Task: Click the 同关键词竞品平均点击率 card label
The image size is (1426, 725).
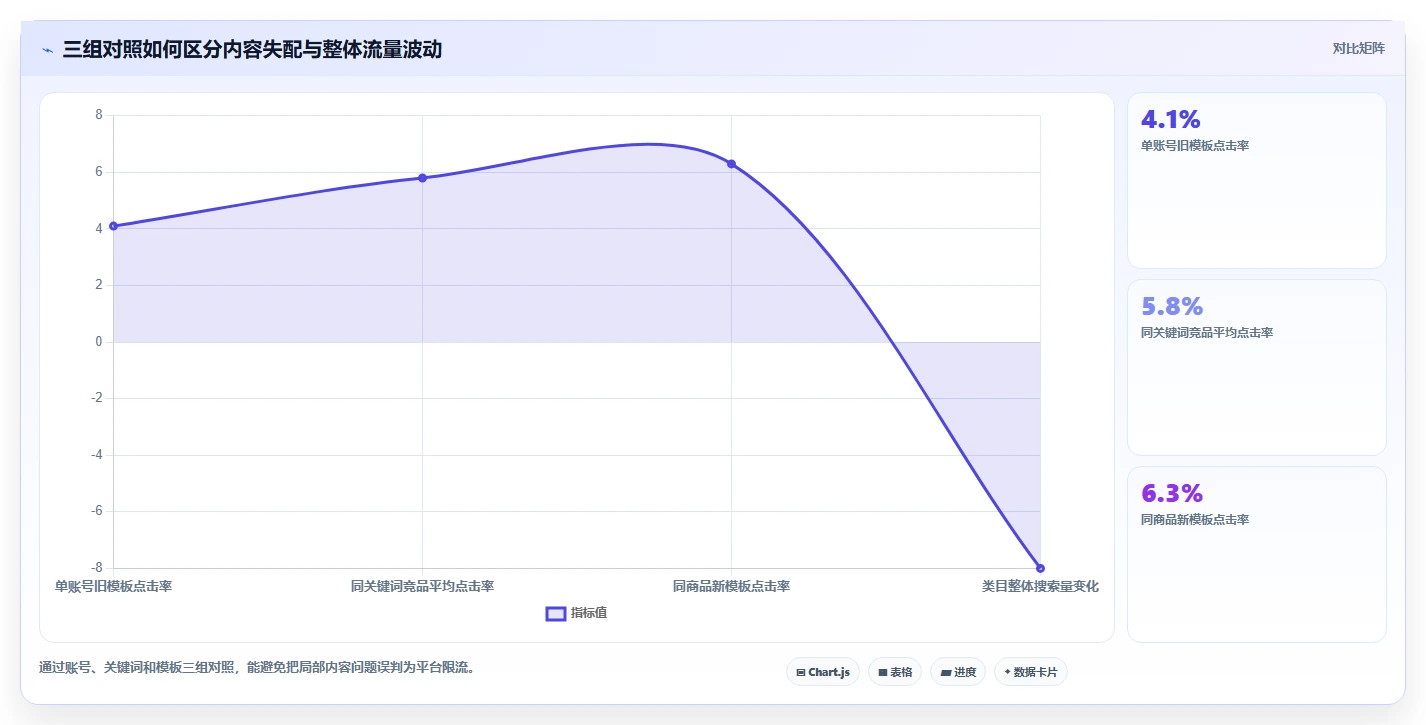Action: pos(1207,333)
